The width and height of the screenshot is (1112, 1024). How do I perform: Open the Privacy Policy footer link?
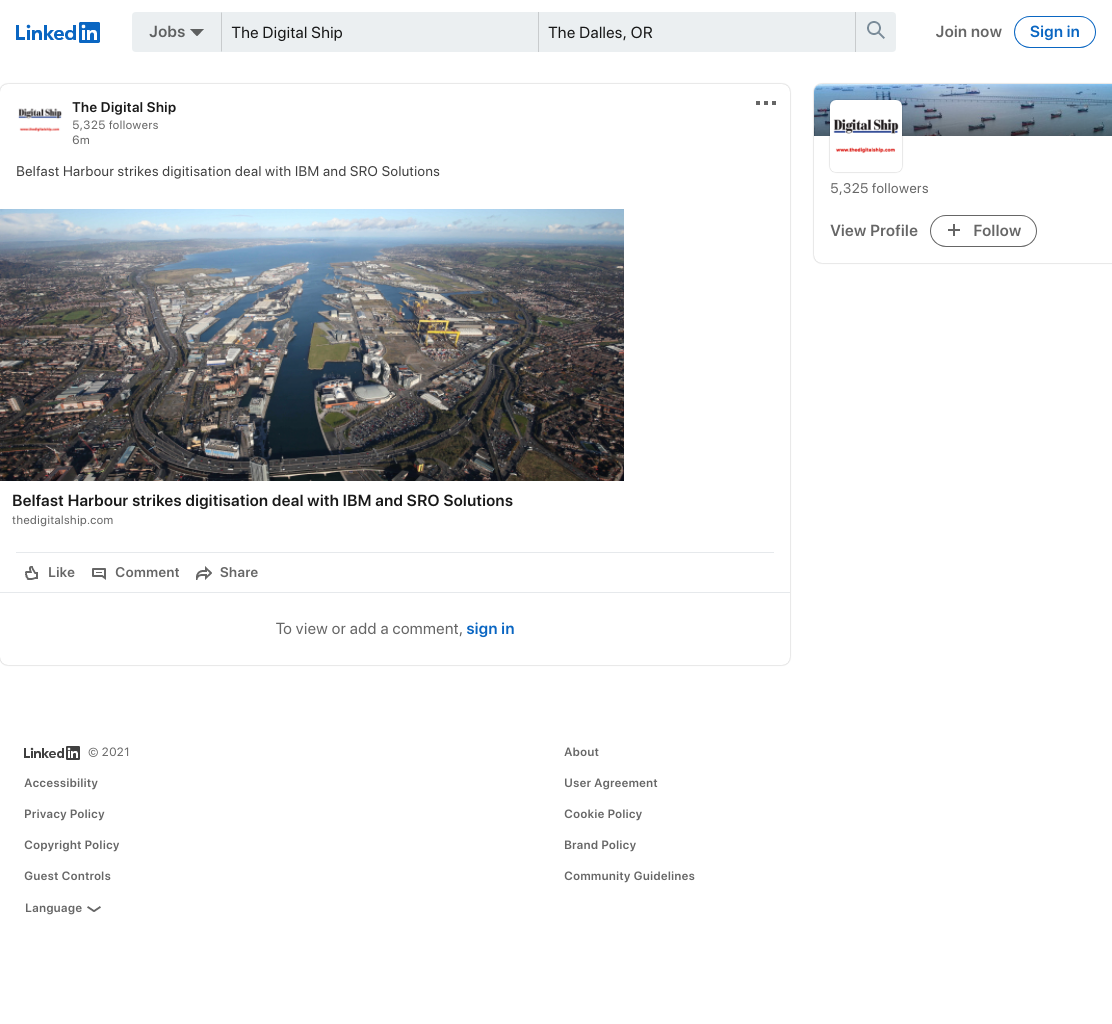pyautogui.click(x=65, y=814)
